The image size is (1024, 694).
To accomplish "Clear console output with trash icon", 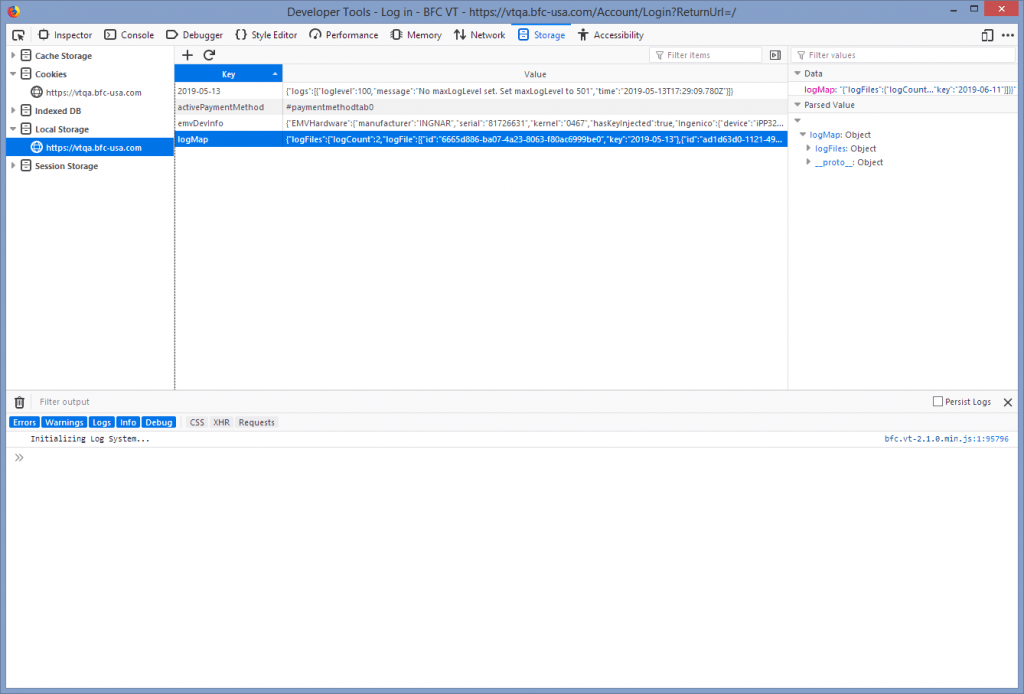I will pos(20,402).
